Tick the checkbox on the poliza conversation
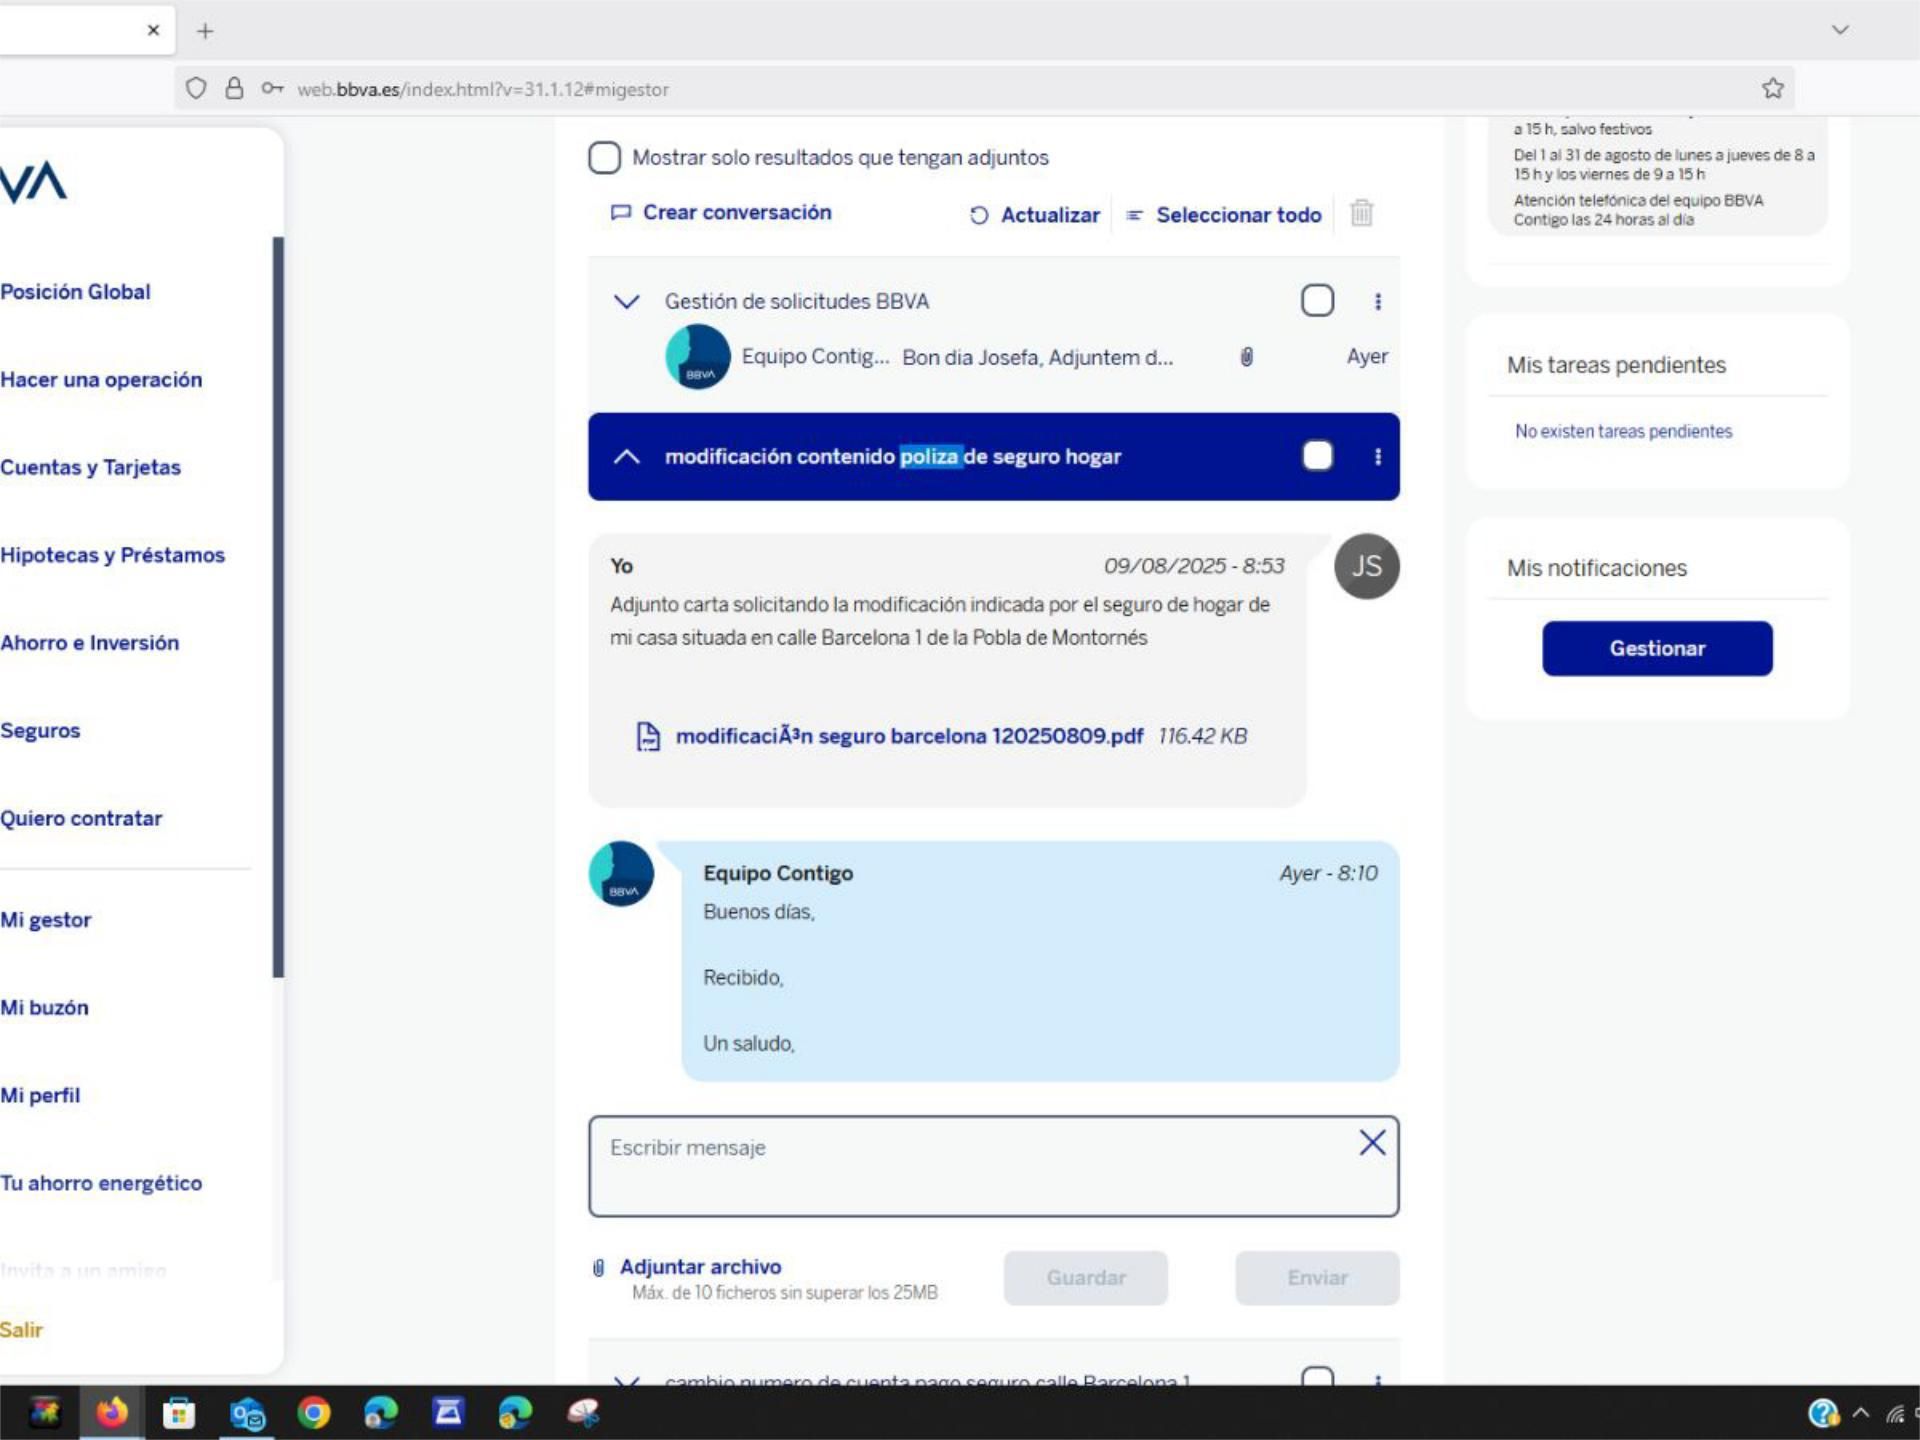1920x1440 pixels. coord(1317,456)
